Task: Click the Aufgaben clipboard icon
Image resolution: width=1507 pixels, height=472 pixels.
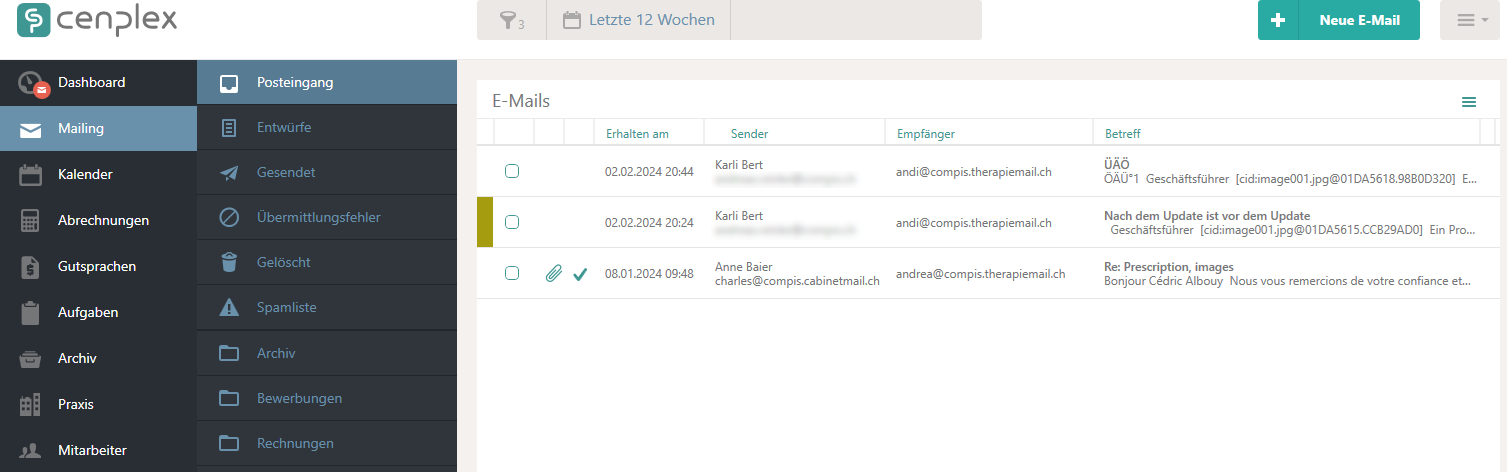Action: [x=31, y=313]
